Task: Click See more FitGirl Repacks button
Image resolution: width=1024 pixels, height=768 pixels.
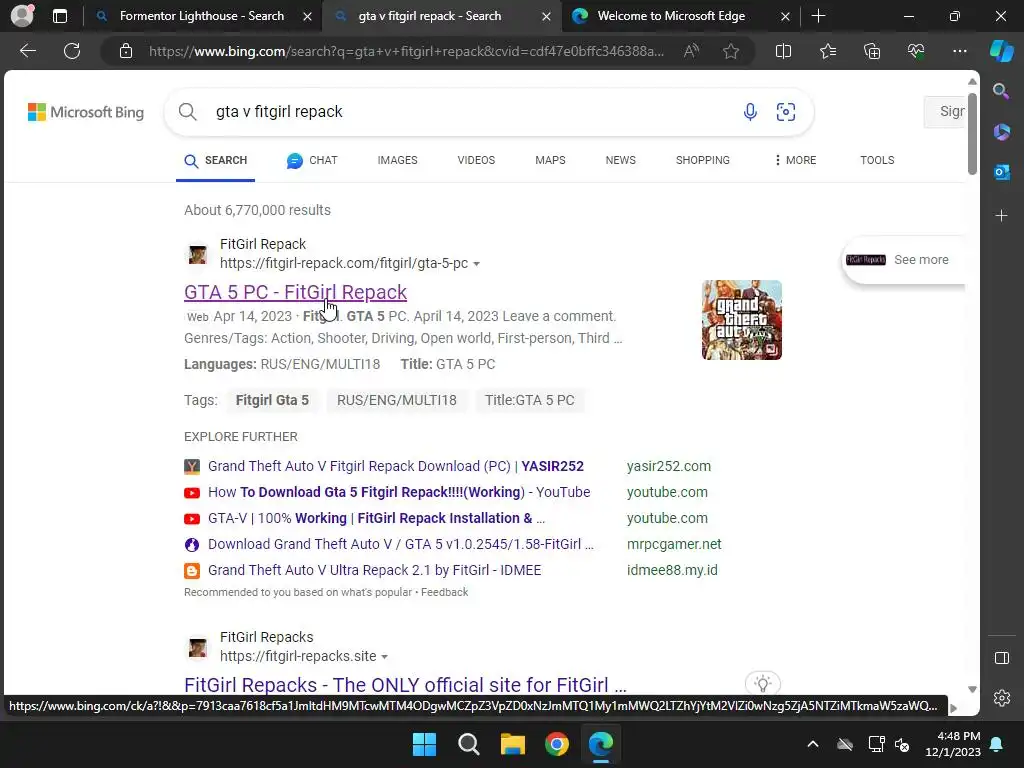Action: 903,260
